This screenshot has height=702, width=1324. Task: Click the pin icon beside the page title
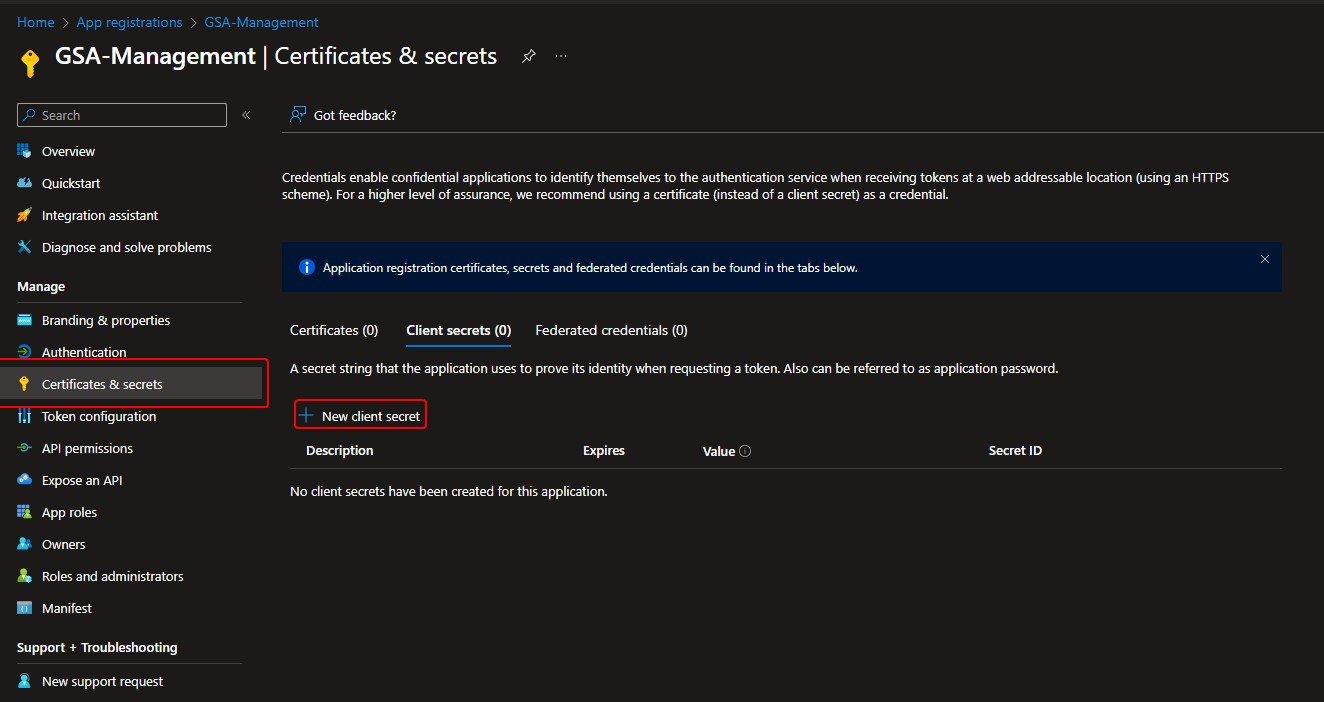click(528, 57)
